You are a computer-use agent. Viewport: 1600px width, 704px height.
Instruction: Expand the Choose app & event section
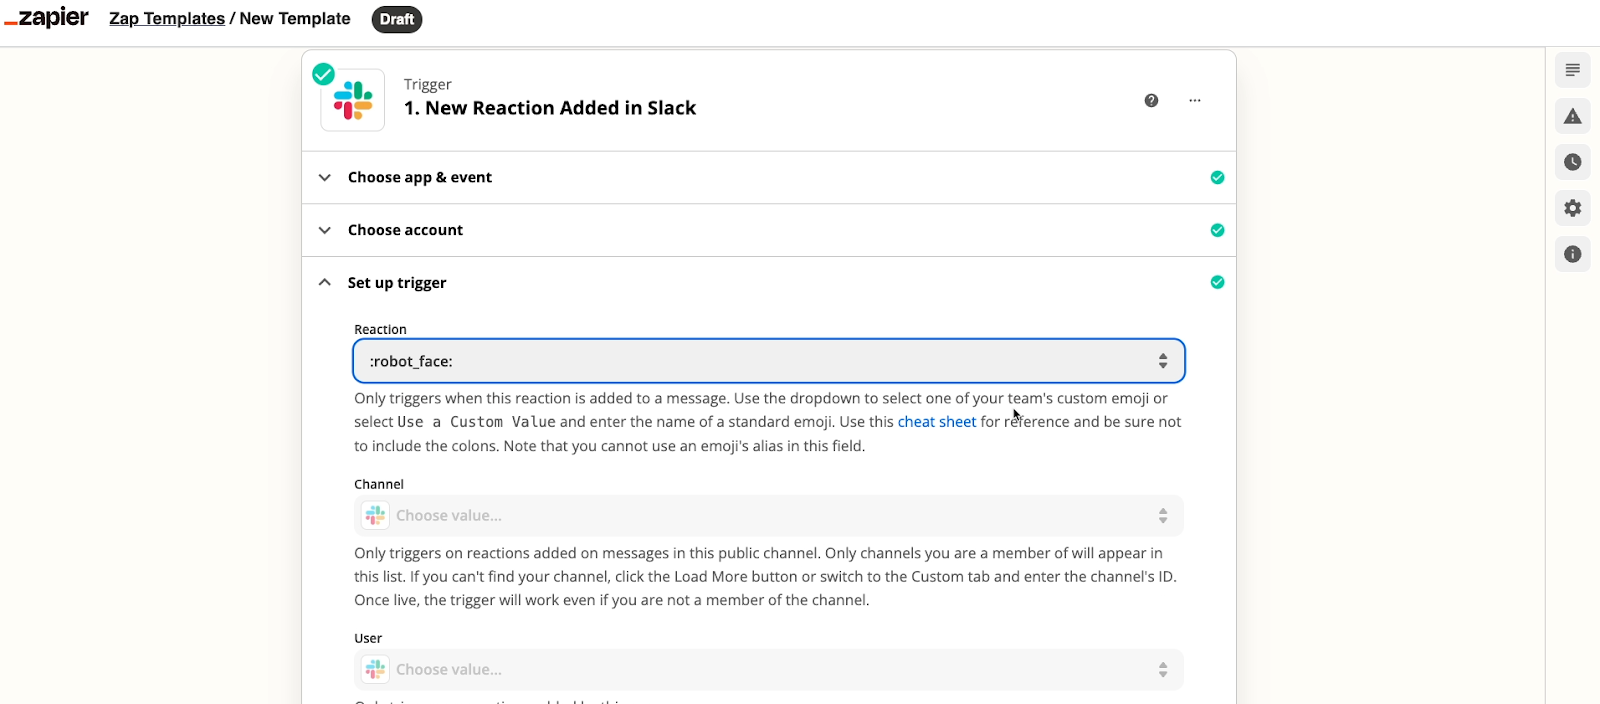click(768, 177)
